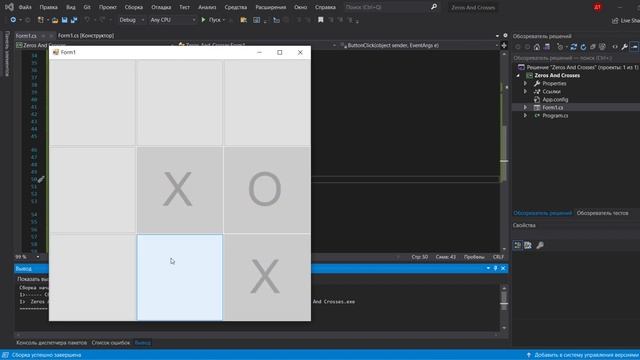Click in the Solution Explorer search field

tap(576, 58)
